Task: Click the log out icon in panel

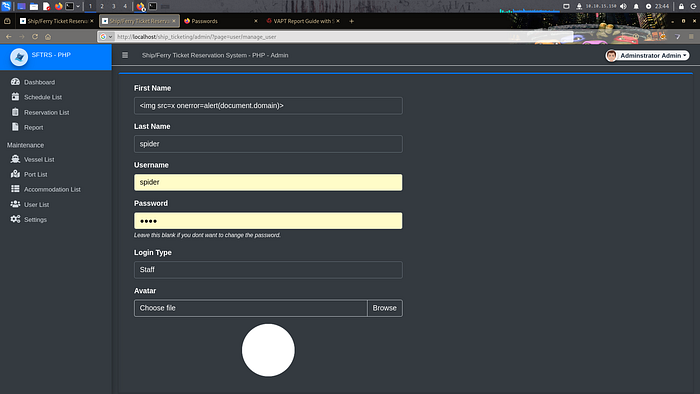Action: (x=694, y=6)
